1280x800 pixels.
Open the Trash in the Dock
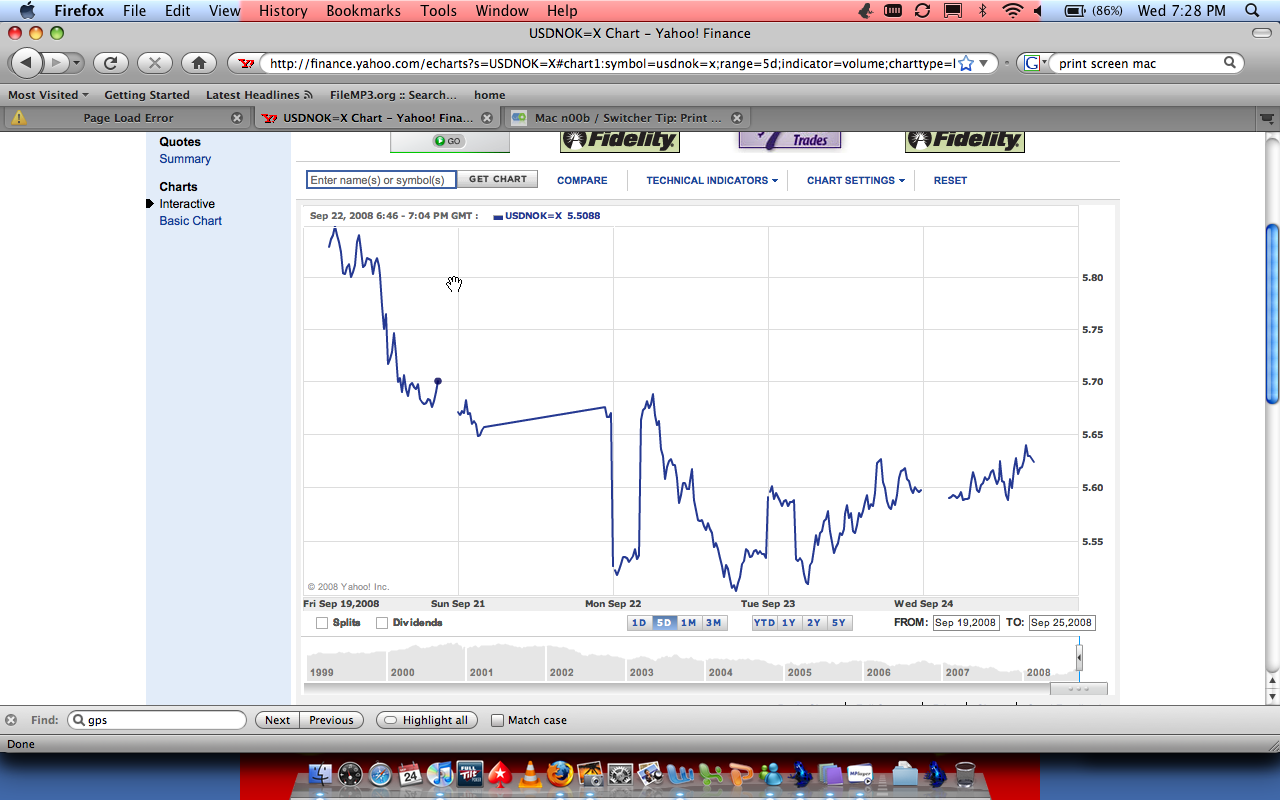[x=965, y=774]
